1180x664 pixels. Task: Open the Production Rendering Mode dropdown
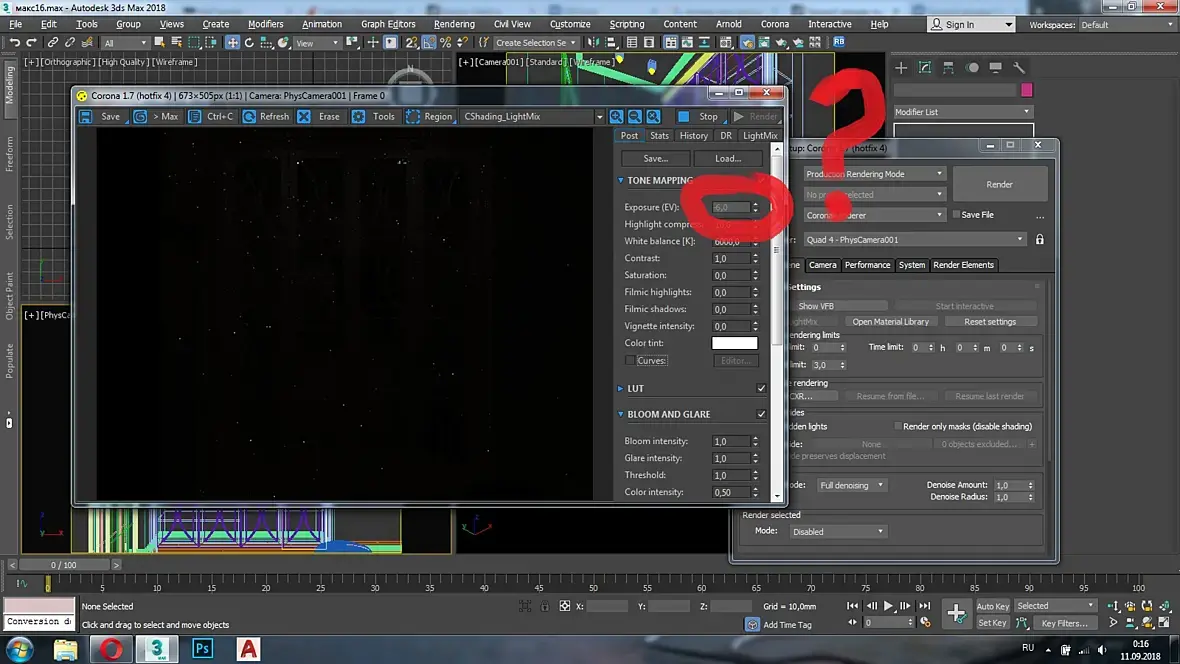(874, 174)
